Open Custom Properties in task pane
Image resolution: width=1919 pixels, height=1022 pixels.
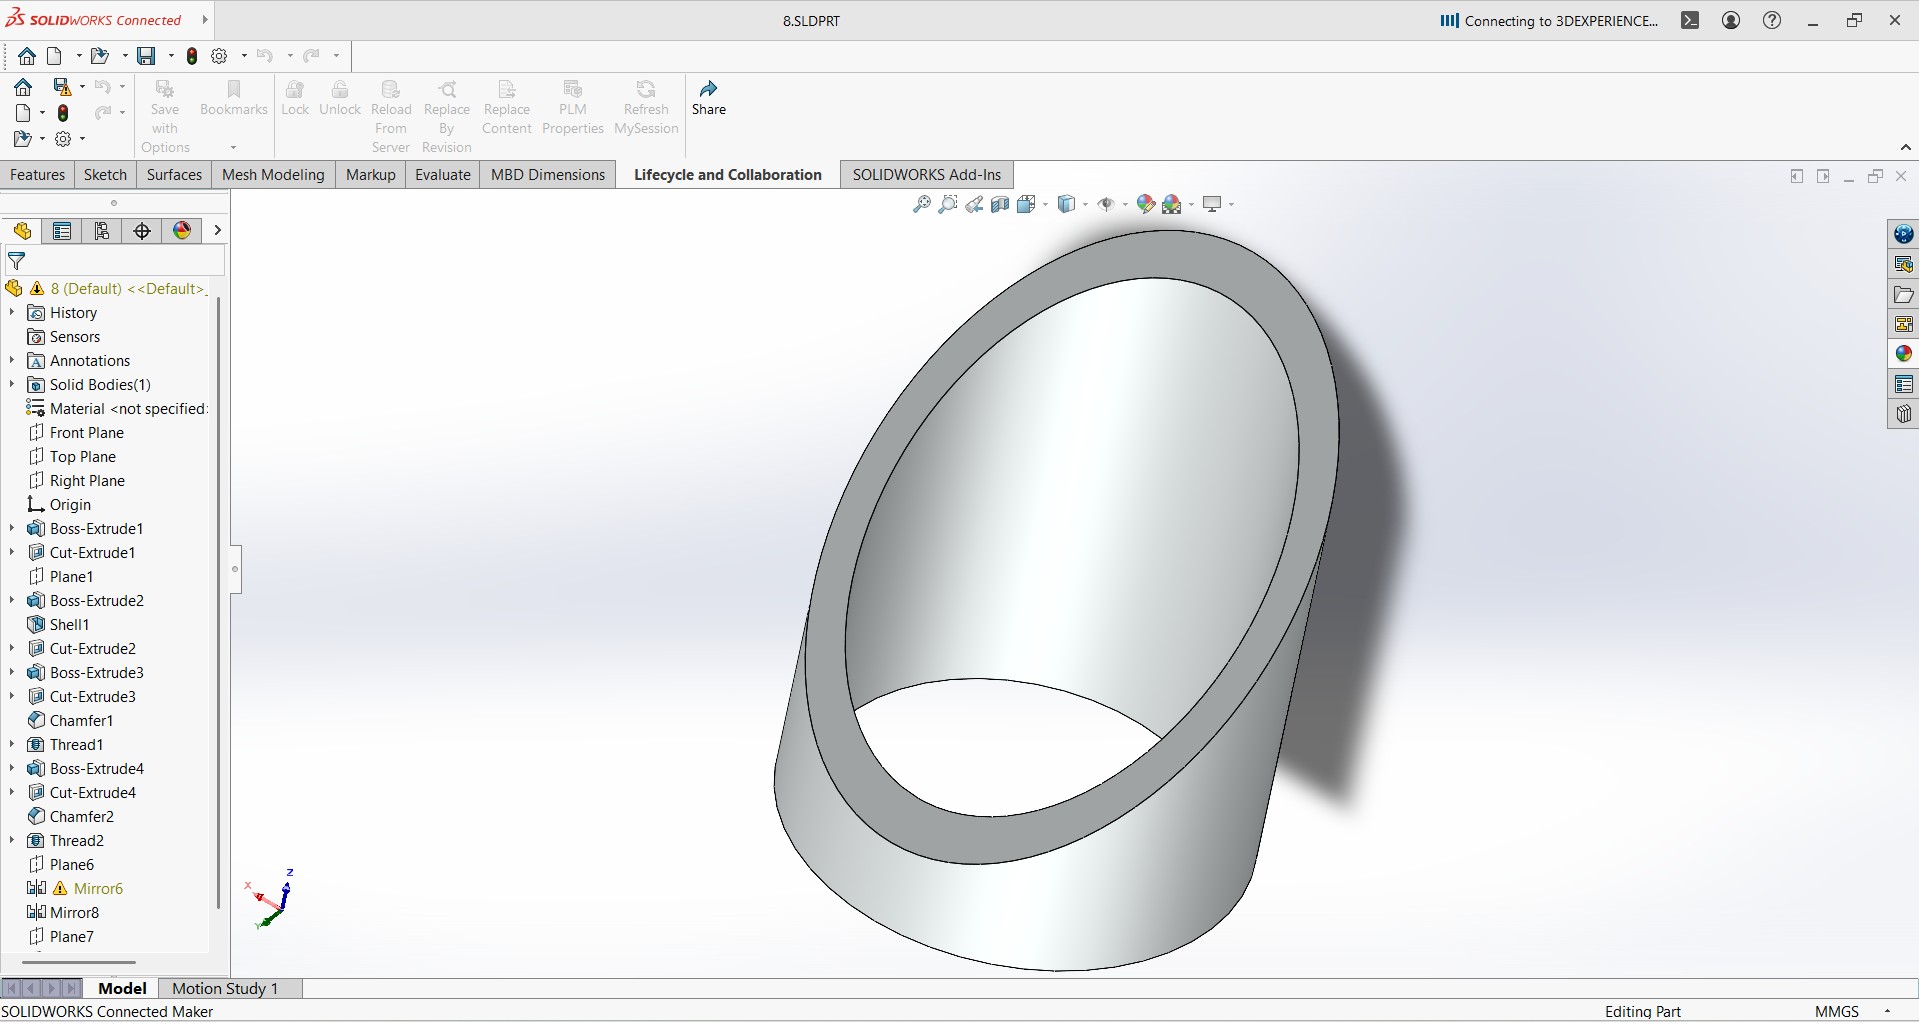coord(1903,384)
